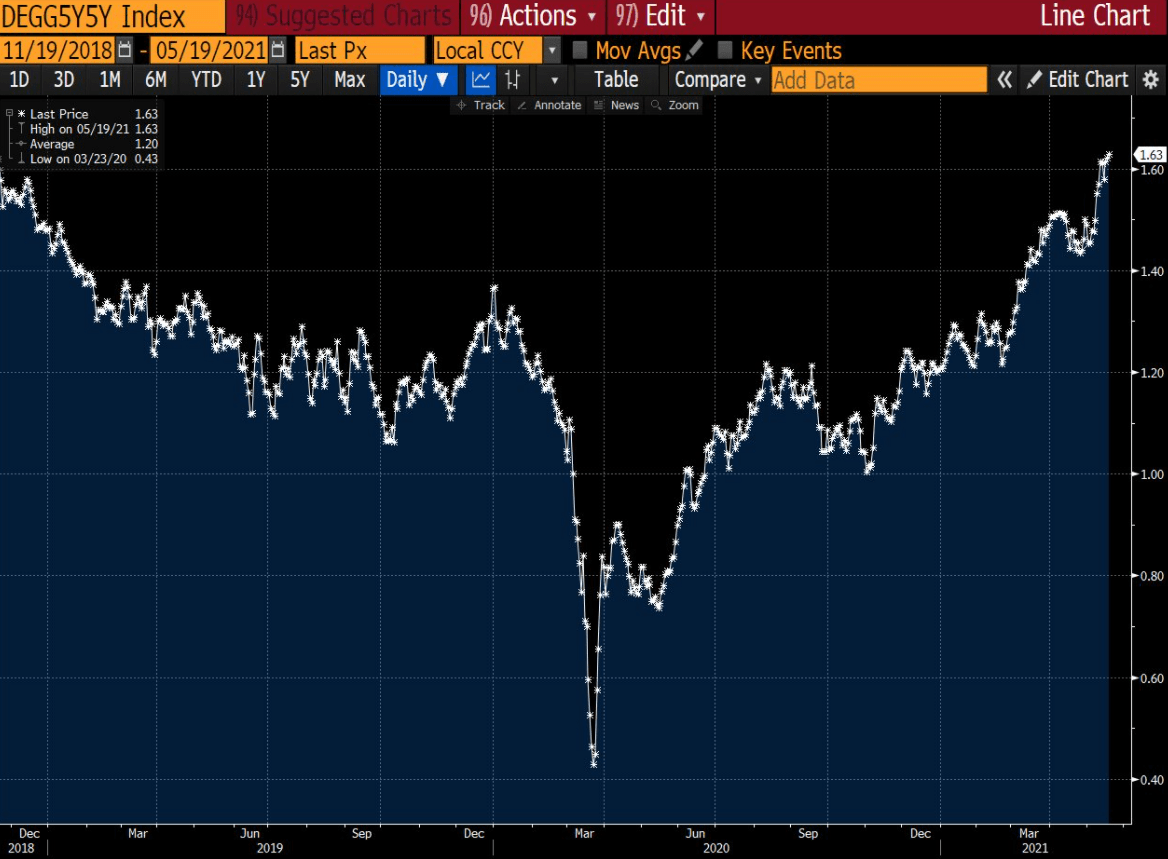
Task: Collapse panel with double left chevron
Action: (x=1004, y=79)
